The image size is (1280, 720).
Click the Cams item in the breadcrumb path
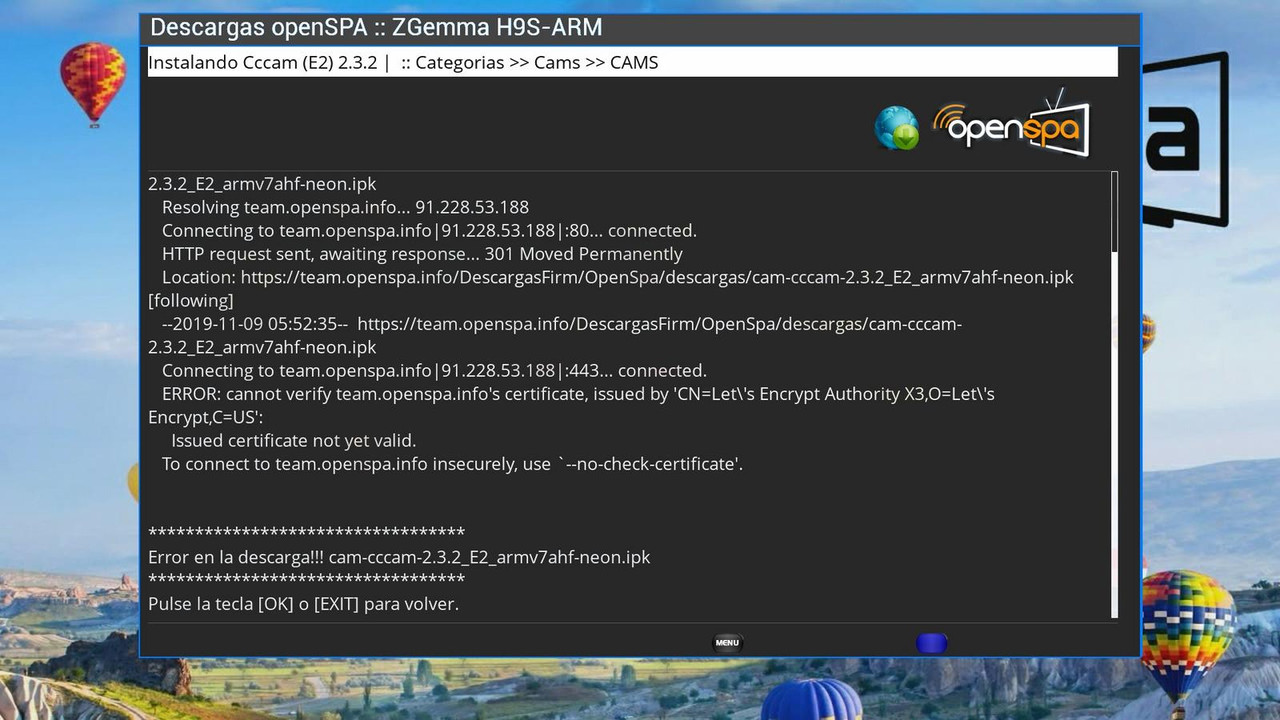pos(557,62)
